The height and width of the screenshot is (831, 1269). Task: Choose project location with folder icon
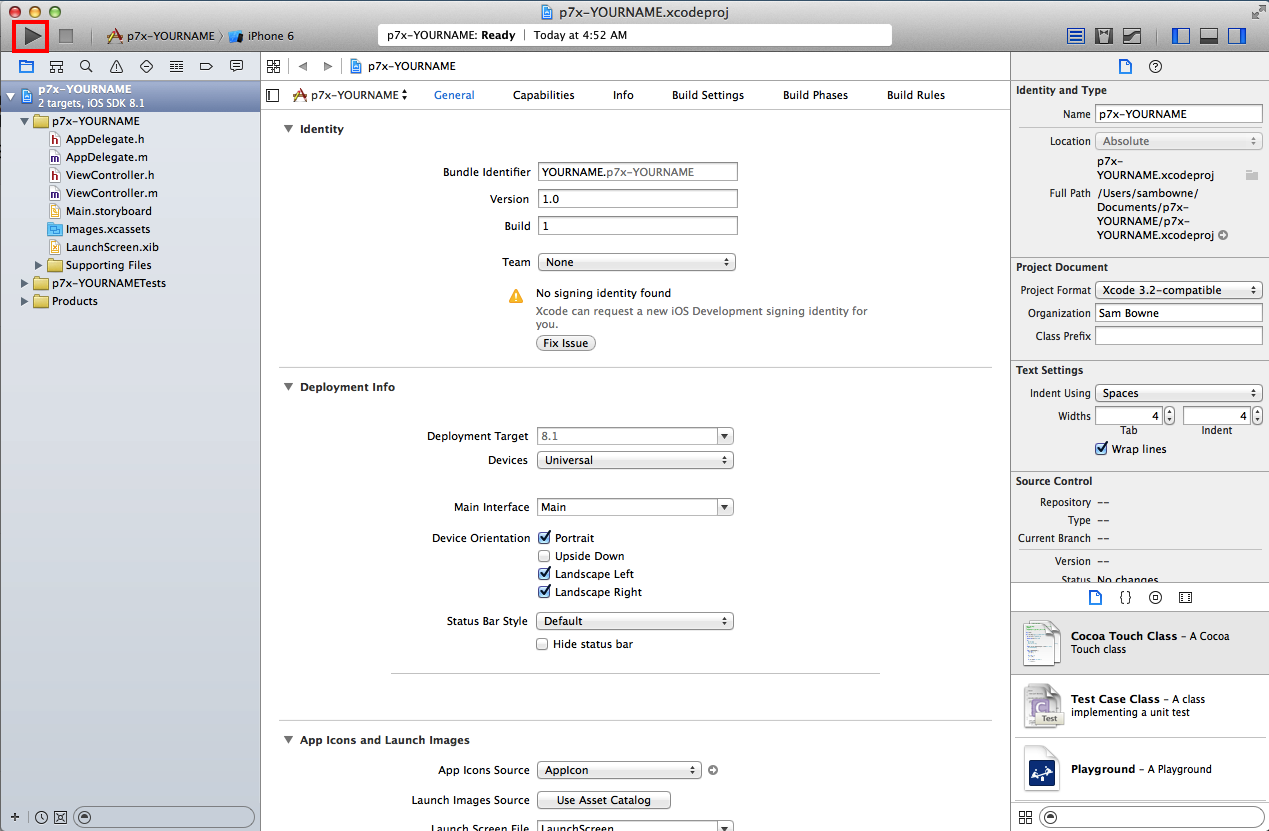(x=1251, y=175)
